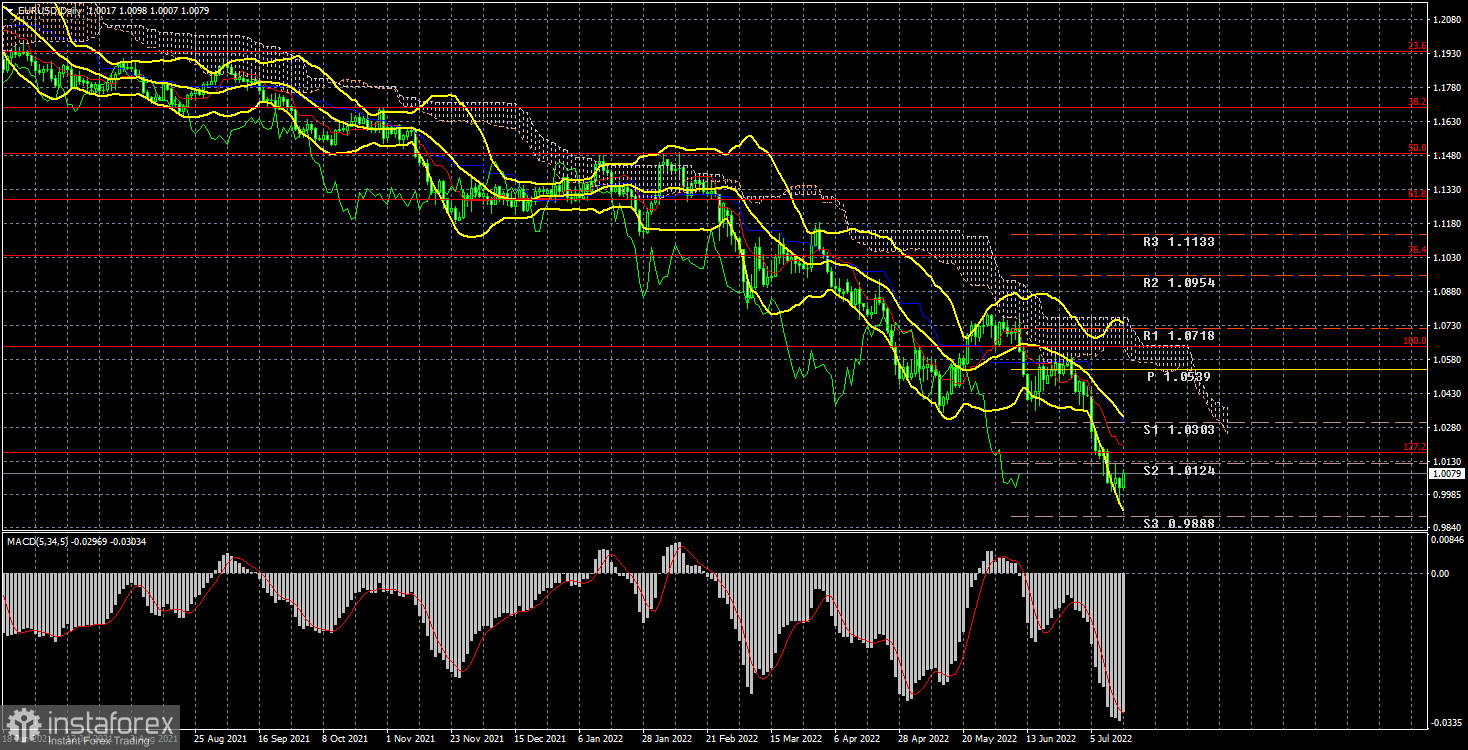Click the 6 Jan 2022 date label

[603, 739]
